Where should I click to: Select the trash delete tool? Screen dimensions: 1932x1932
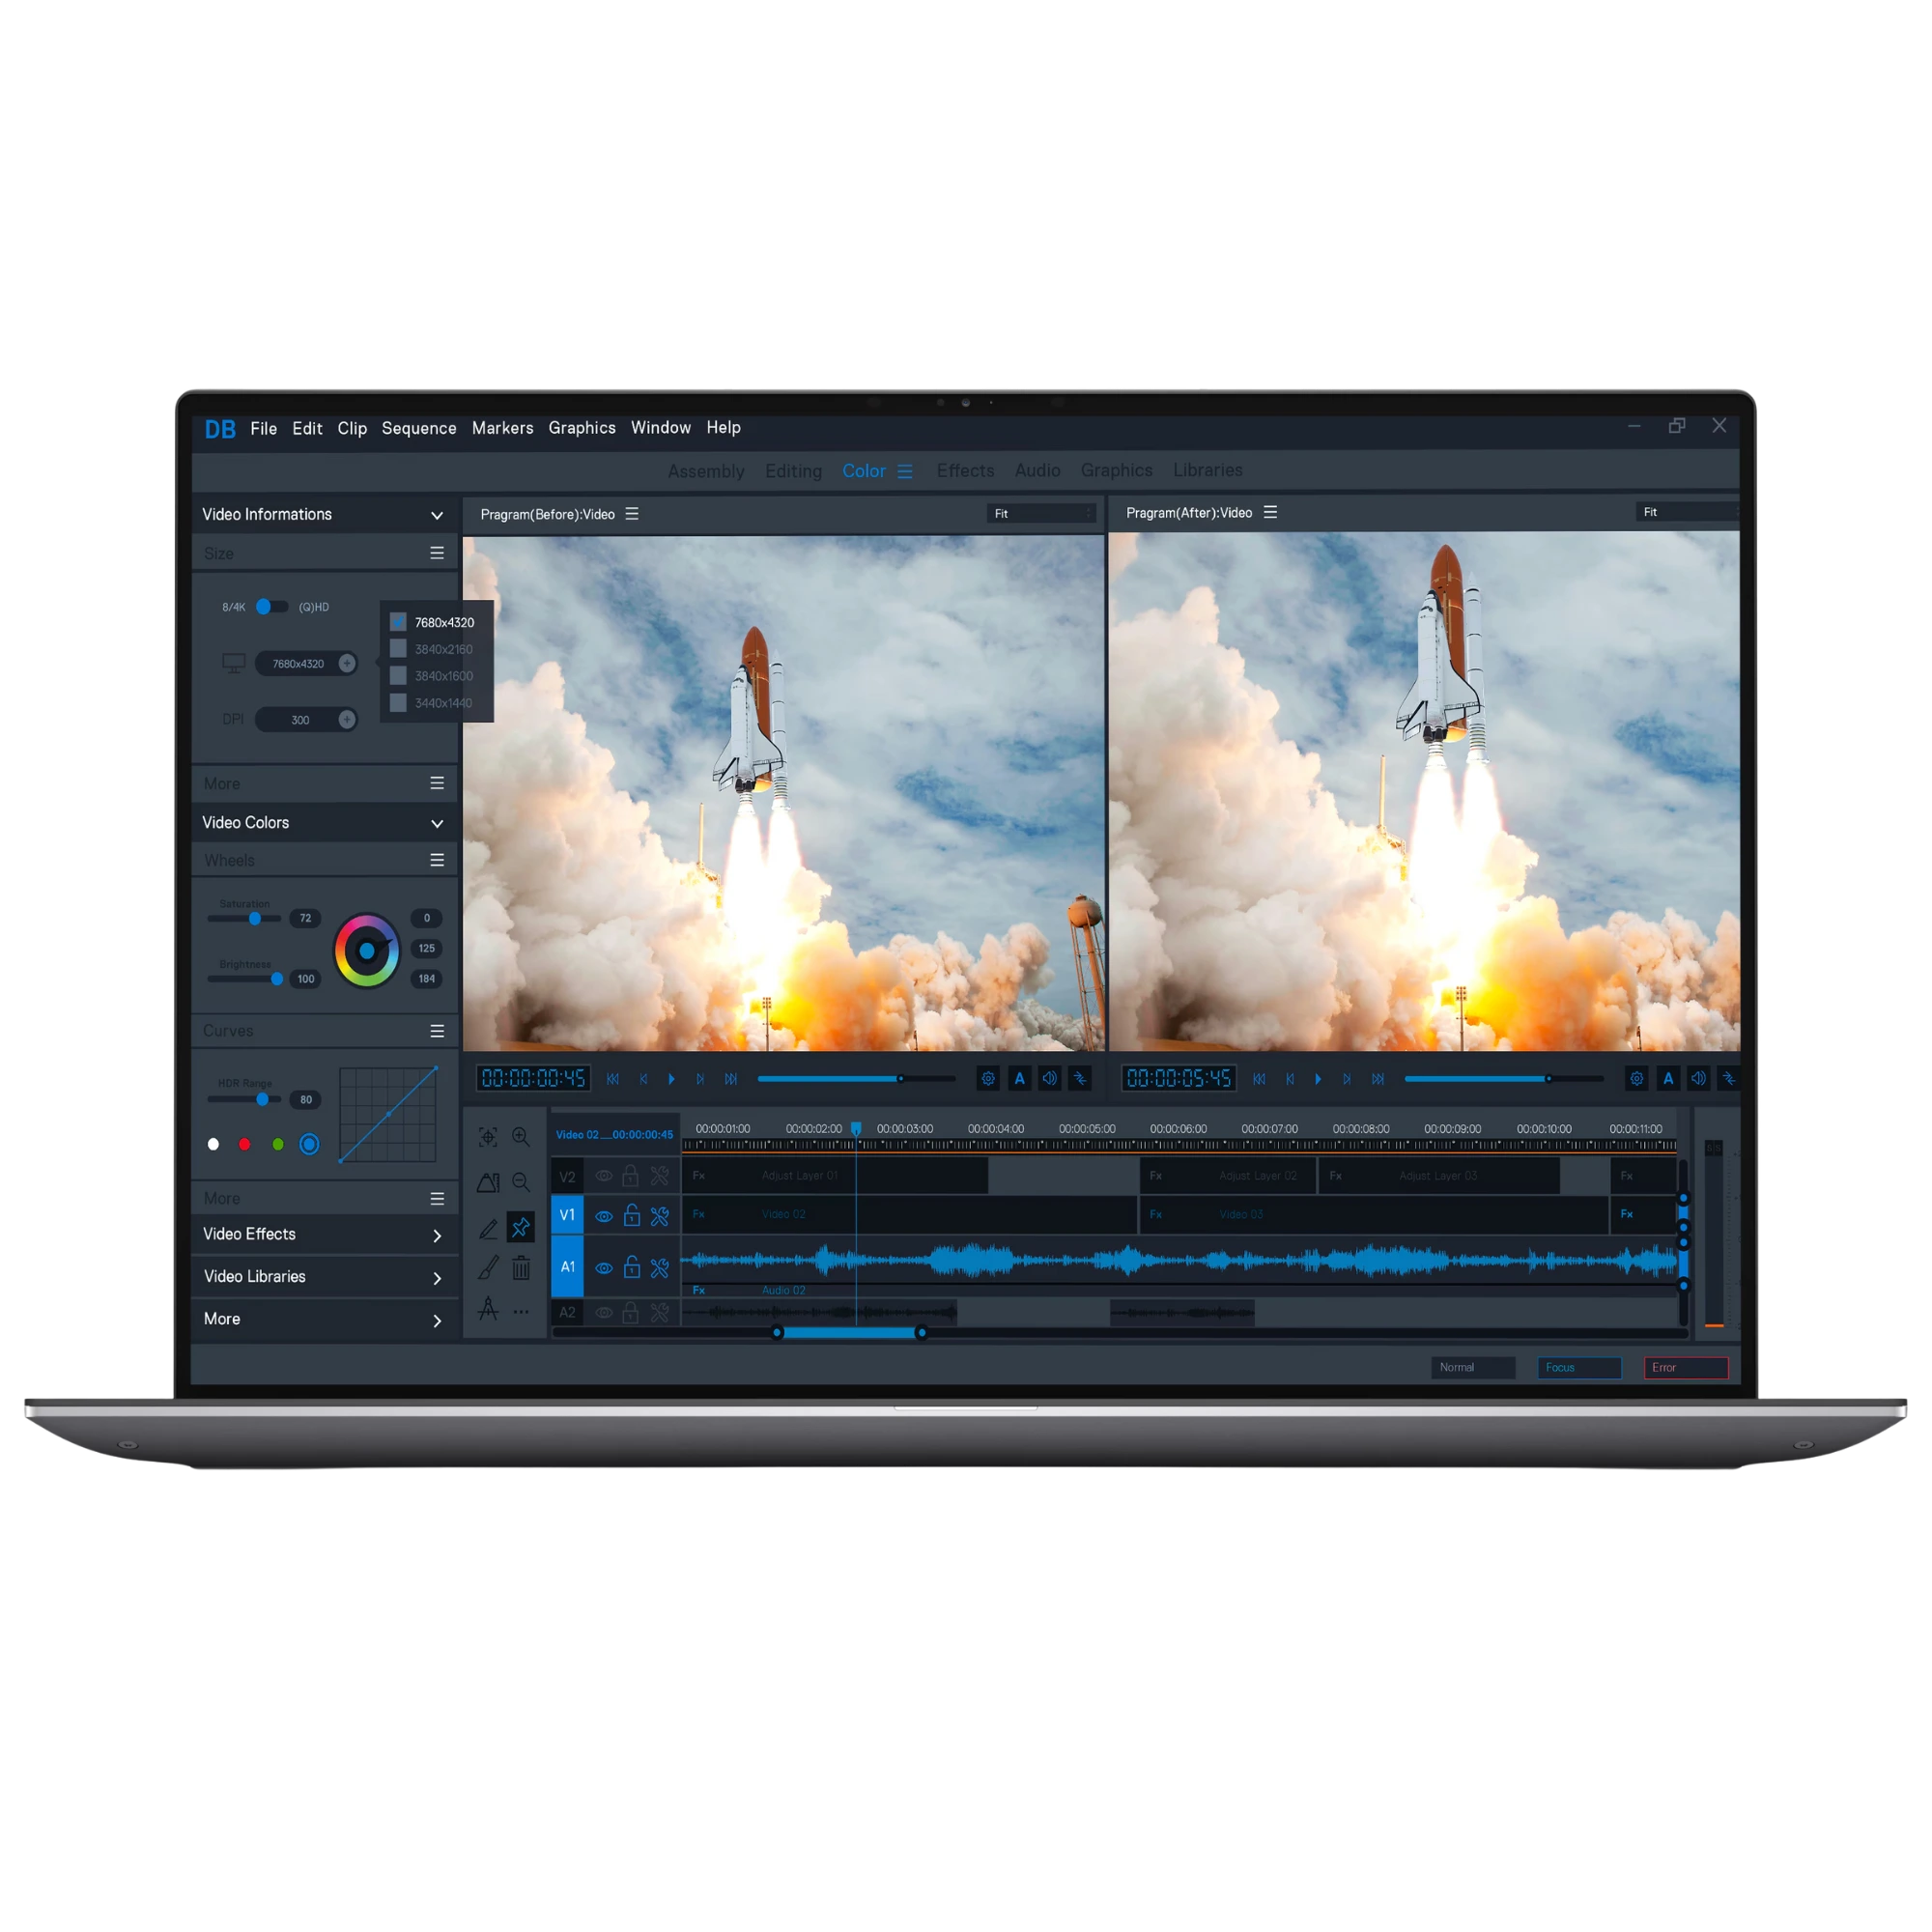(521, 1269)
